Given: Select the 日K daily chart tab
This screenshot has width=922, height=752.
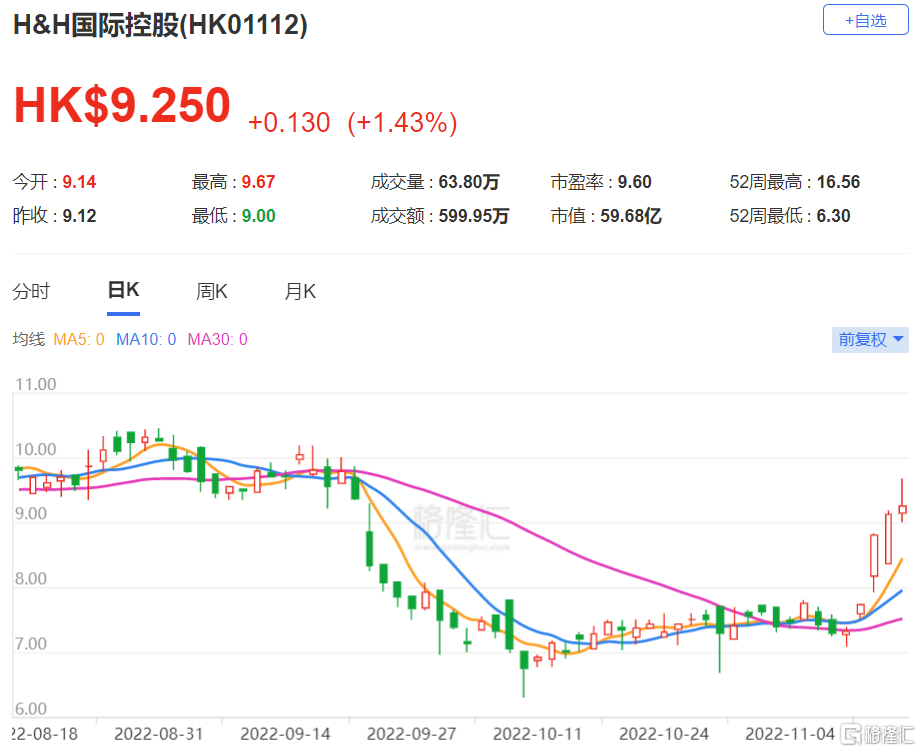Looking at the screenshot, I should click(123, 290).
